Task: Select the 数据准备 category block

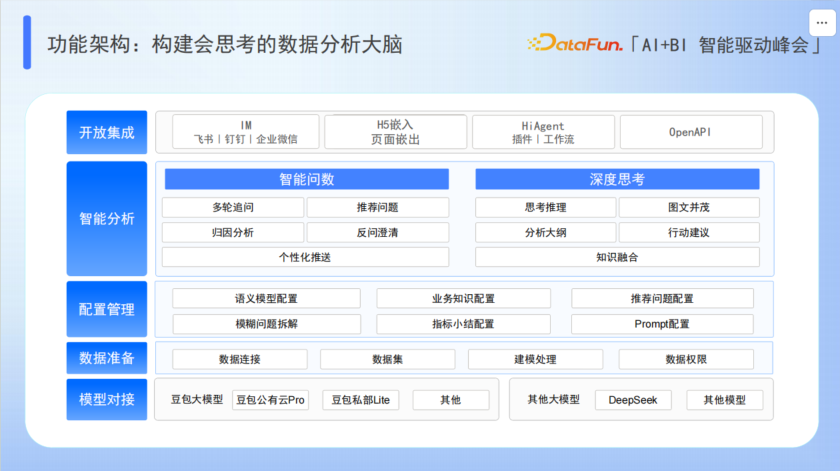Action: pyautogui.click(x=107, y=358)
